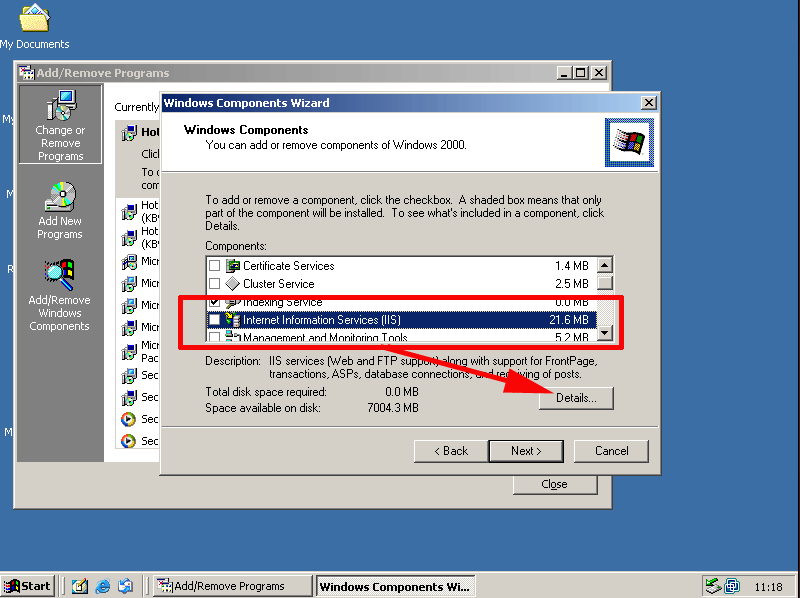Screen dimensions: 800x598
Task: Click the Windows Start button
Action: 27,586
